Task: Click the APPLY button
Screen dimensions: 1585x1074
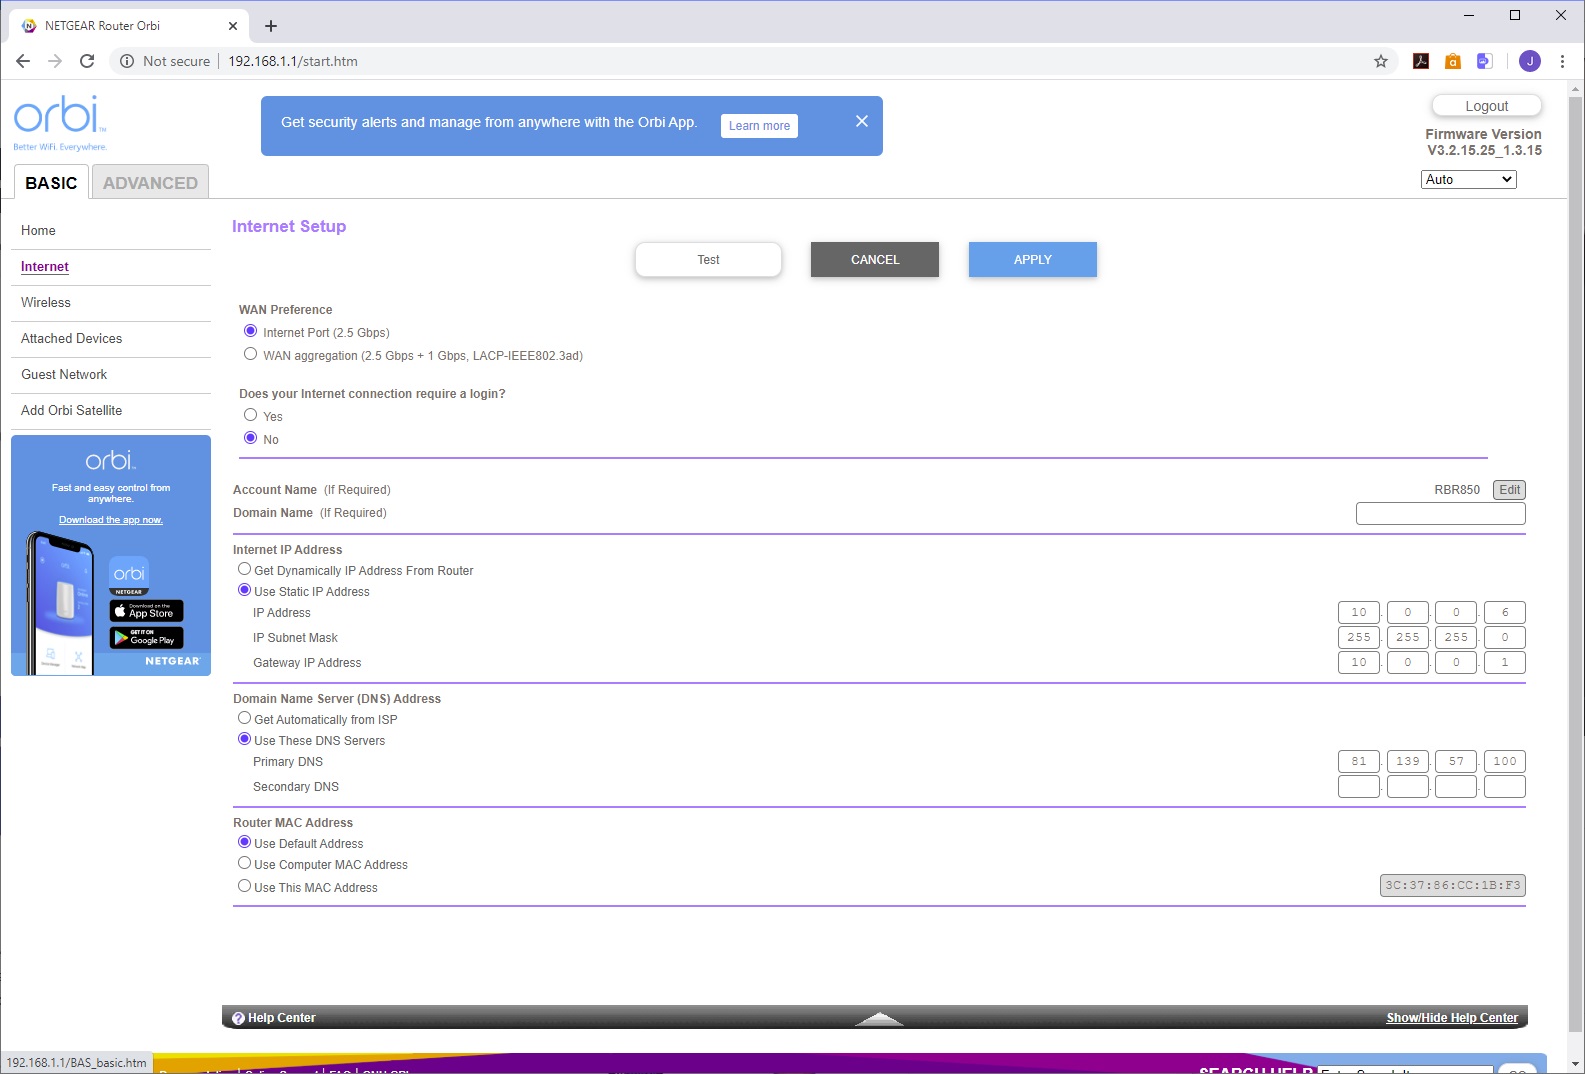Action: (x=1033, y=260)
